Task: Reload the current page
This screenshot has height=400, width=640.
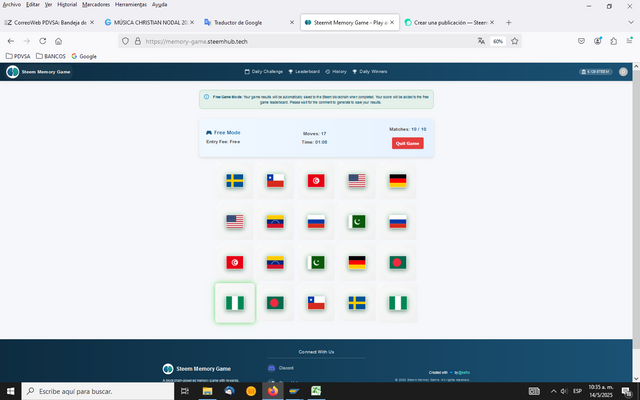Action: (42, 41)
